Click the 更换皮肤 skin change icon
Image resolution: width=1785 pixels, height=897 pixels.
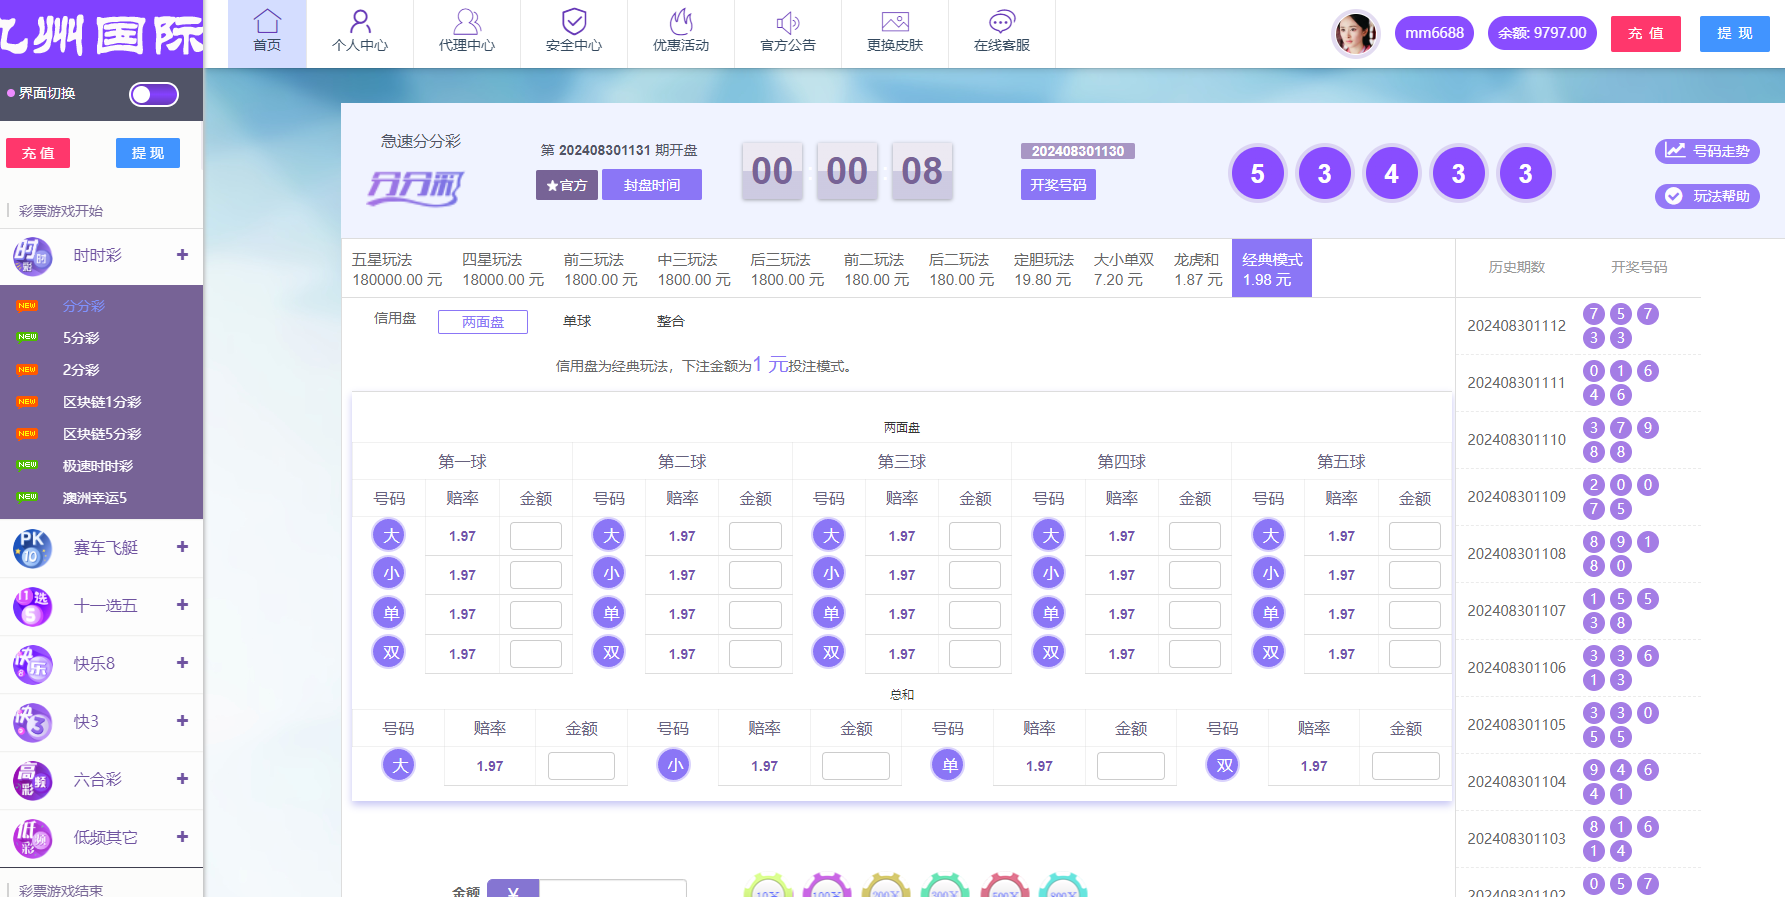[895, 22]
